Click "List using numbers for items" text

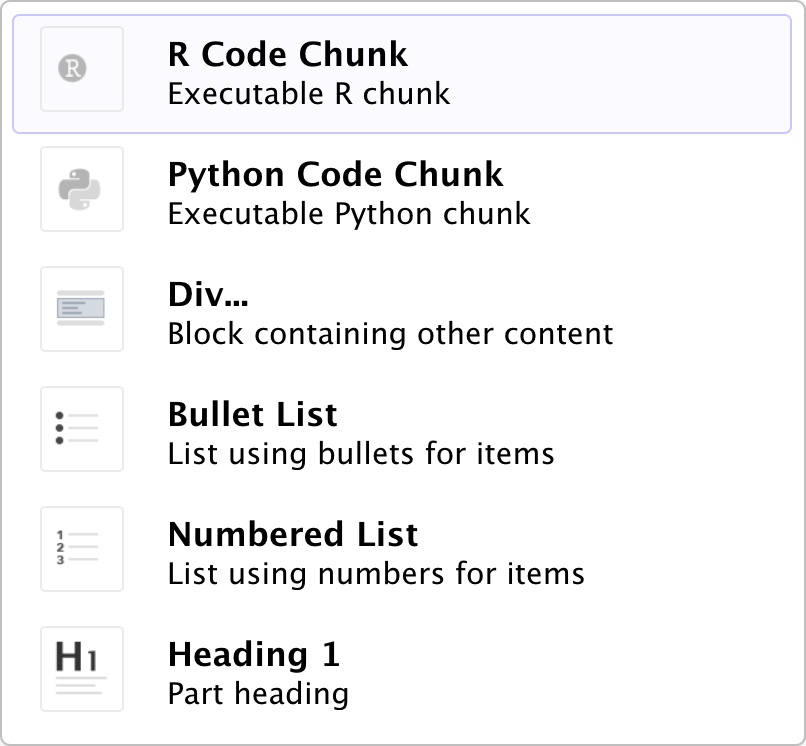(375, 574)
